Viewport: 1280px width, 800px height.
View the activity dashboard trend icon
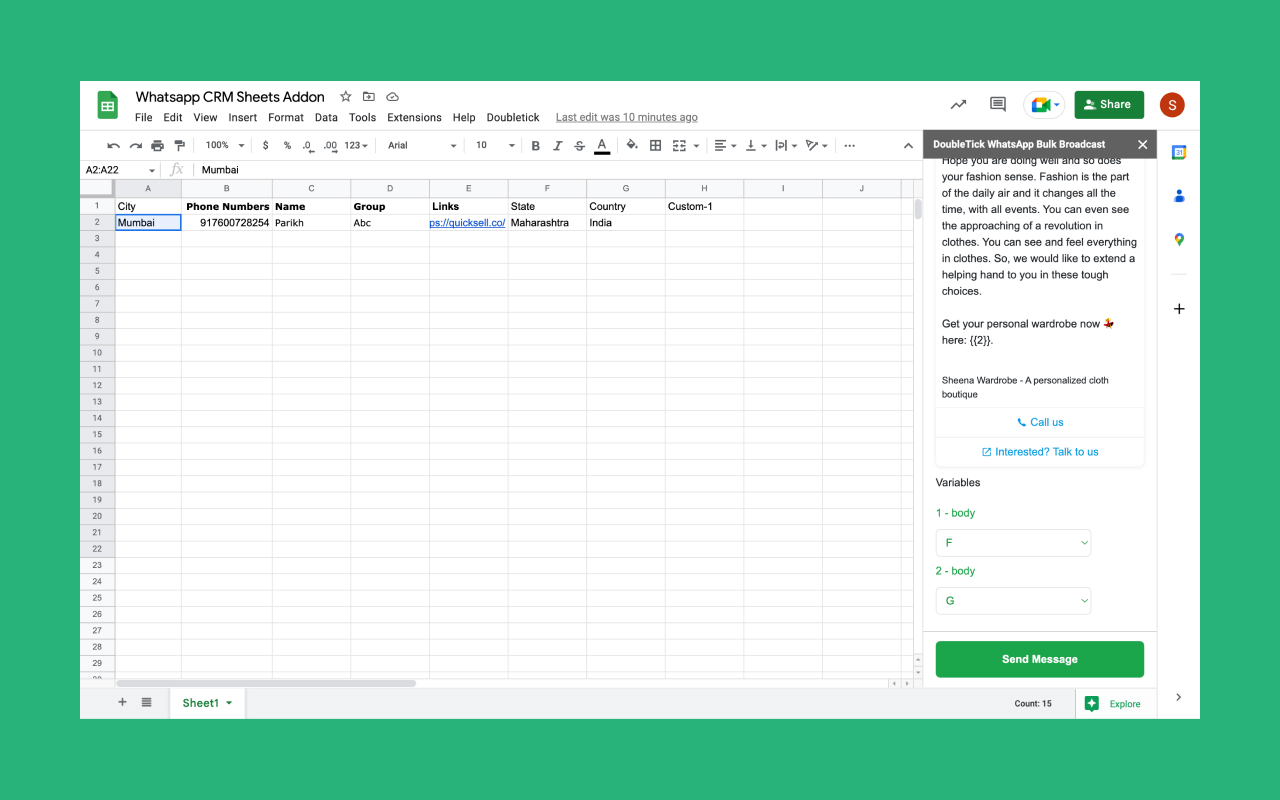(959, 104)
